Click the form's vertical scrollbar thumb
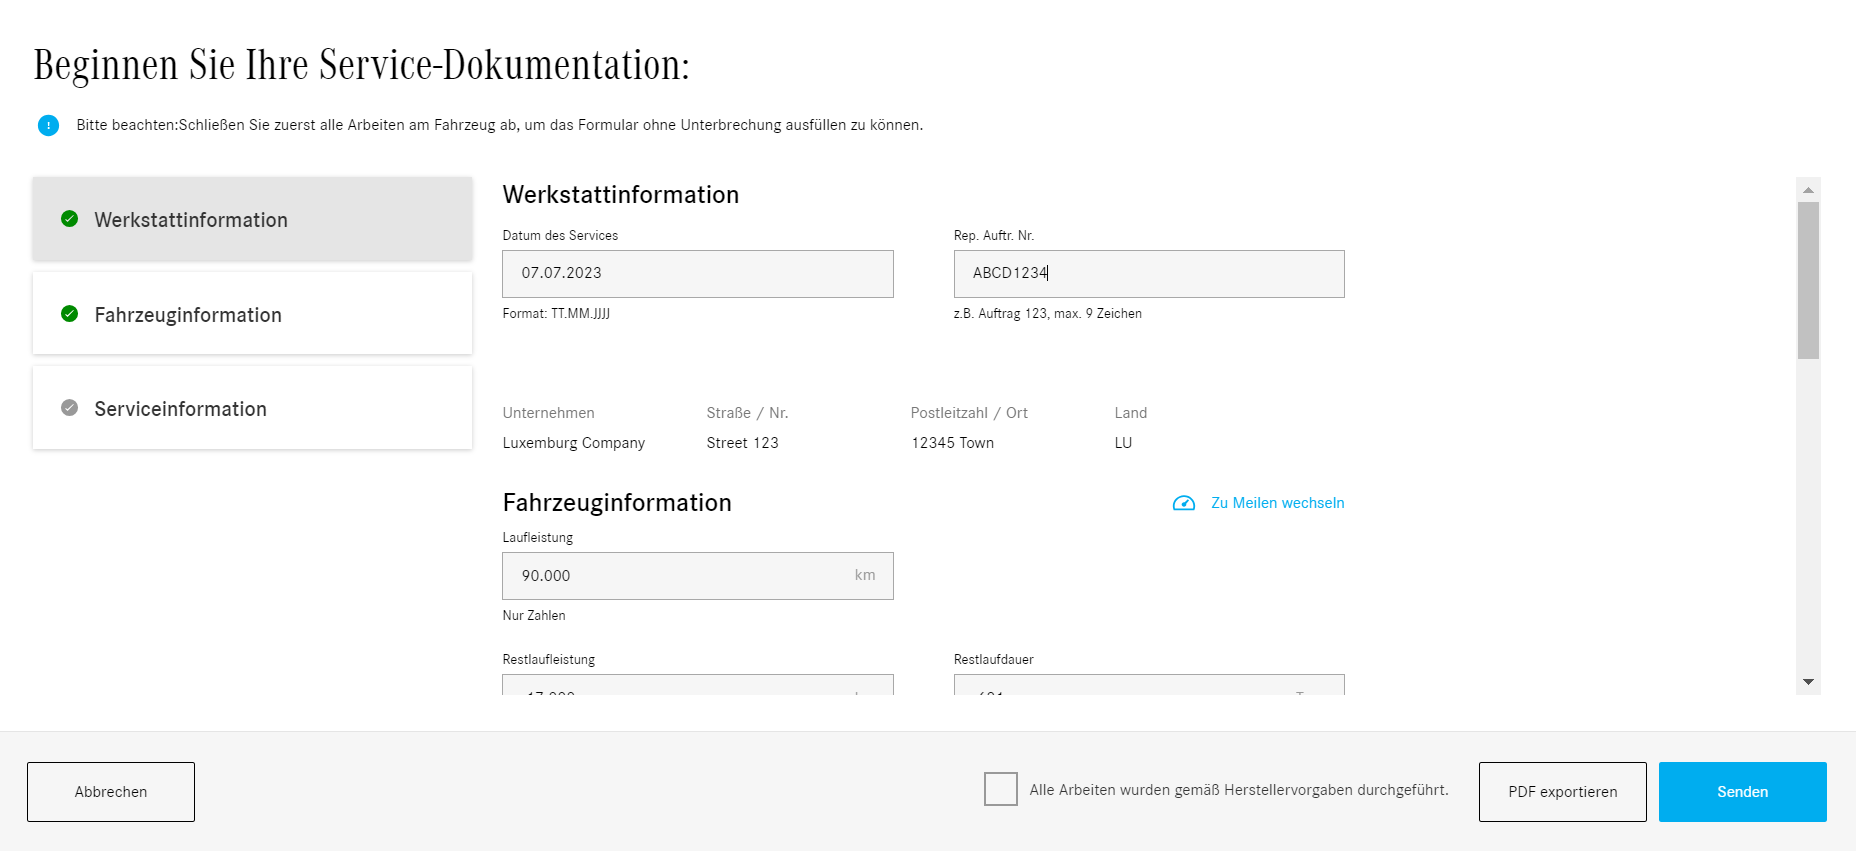This screenshot has height=851, width=1856. pos(1808,280)
